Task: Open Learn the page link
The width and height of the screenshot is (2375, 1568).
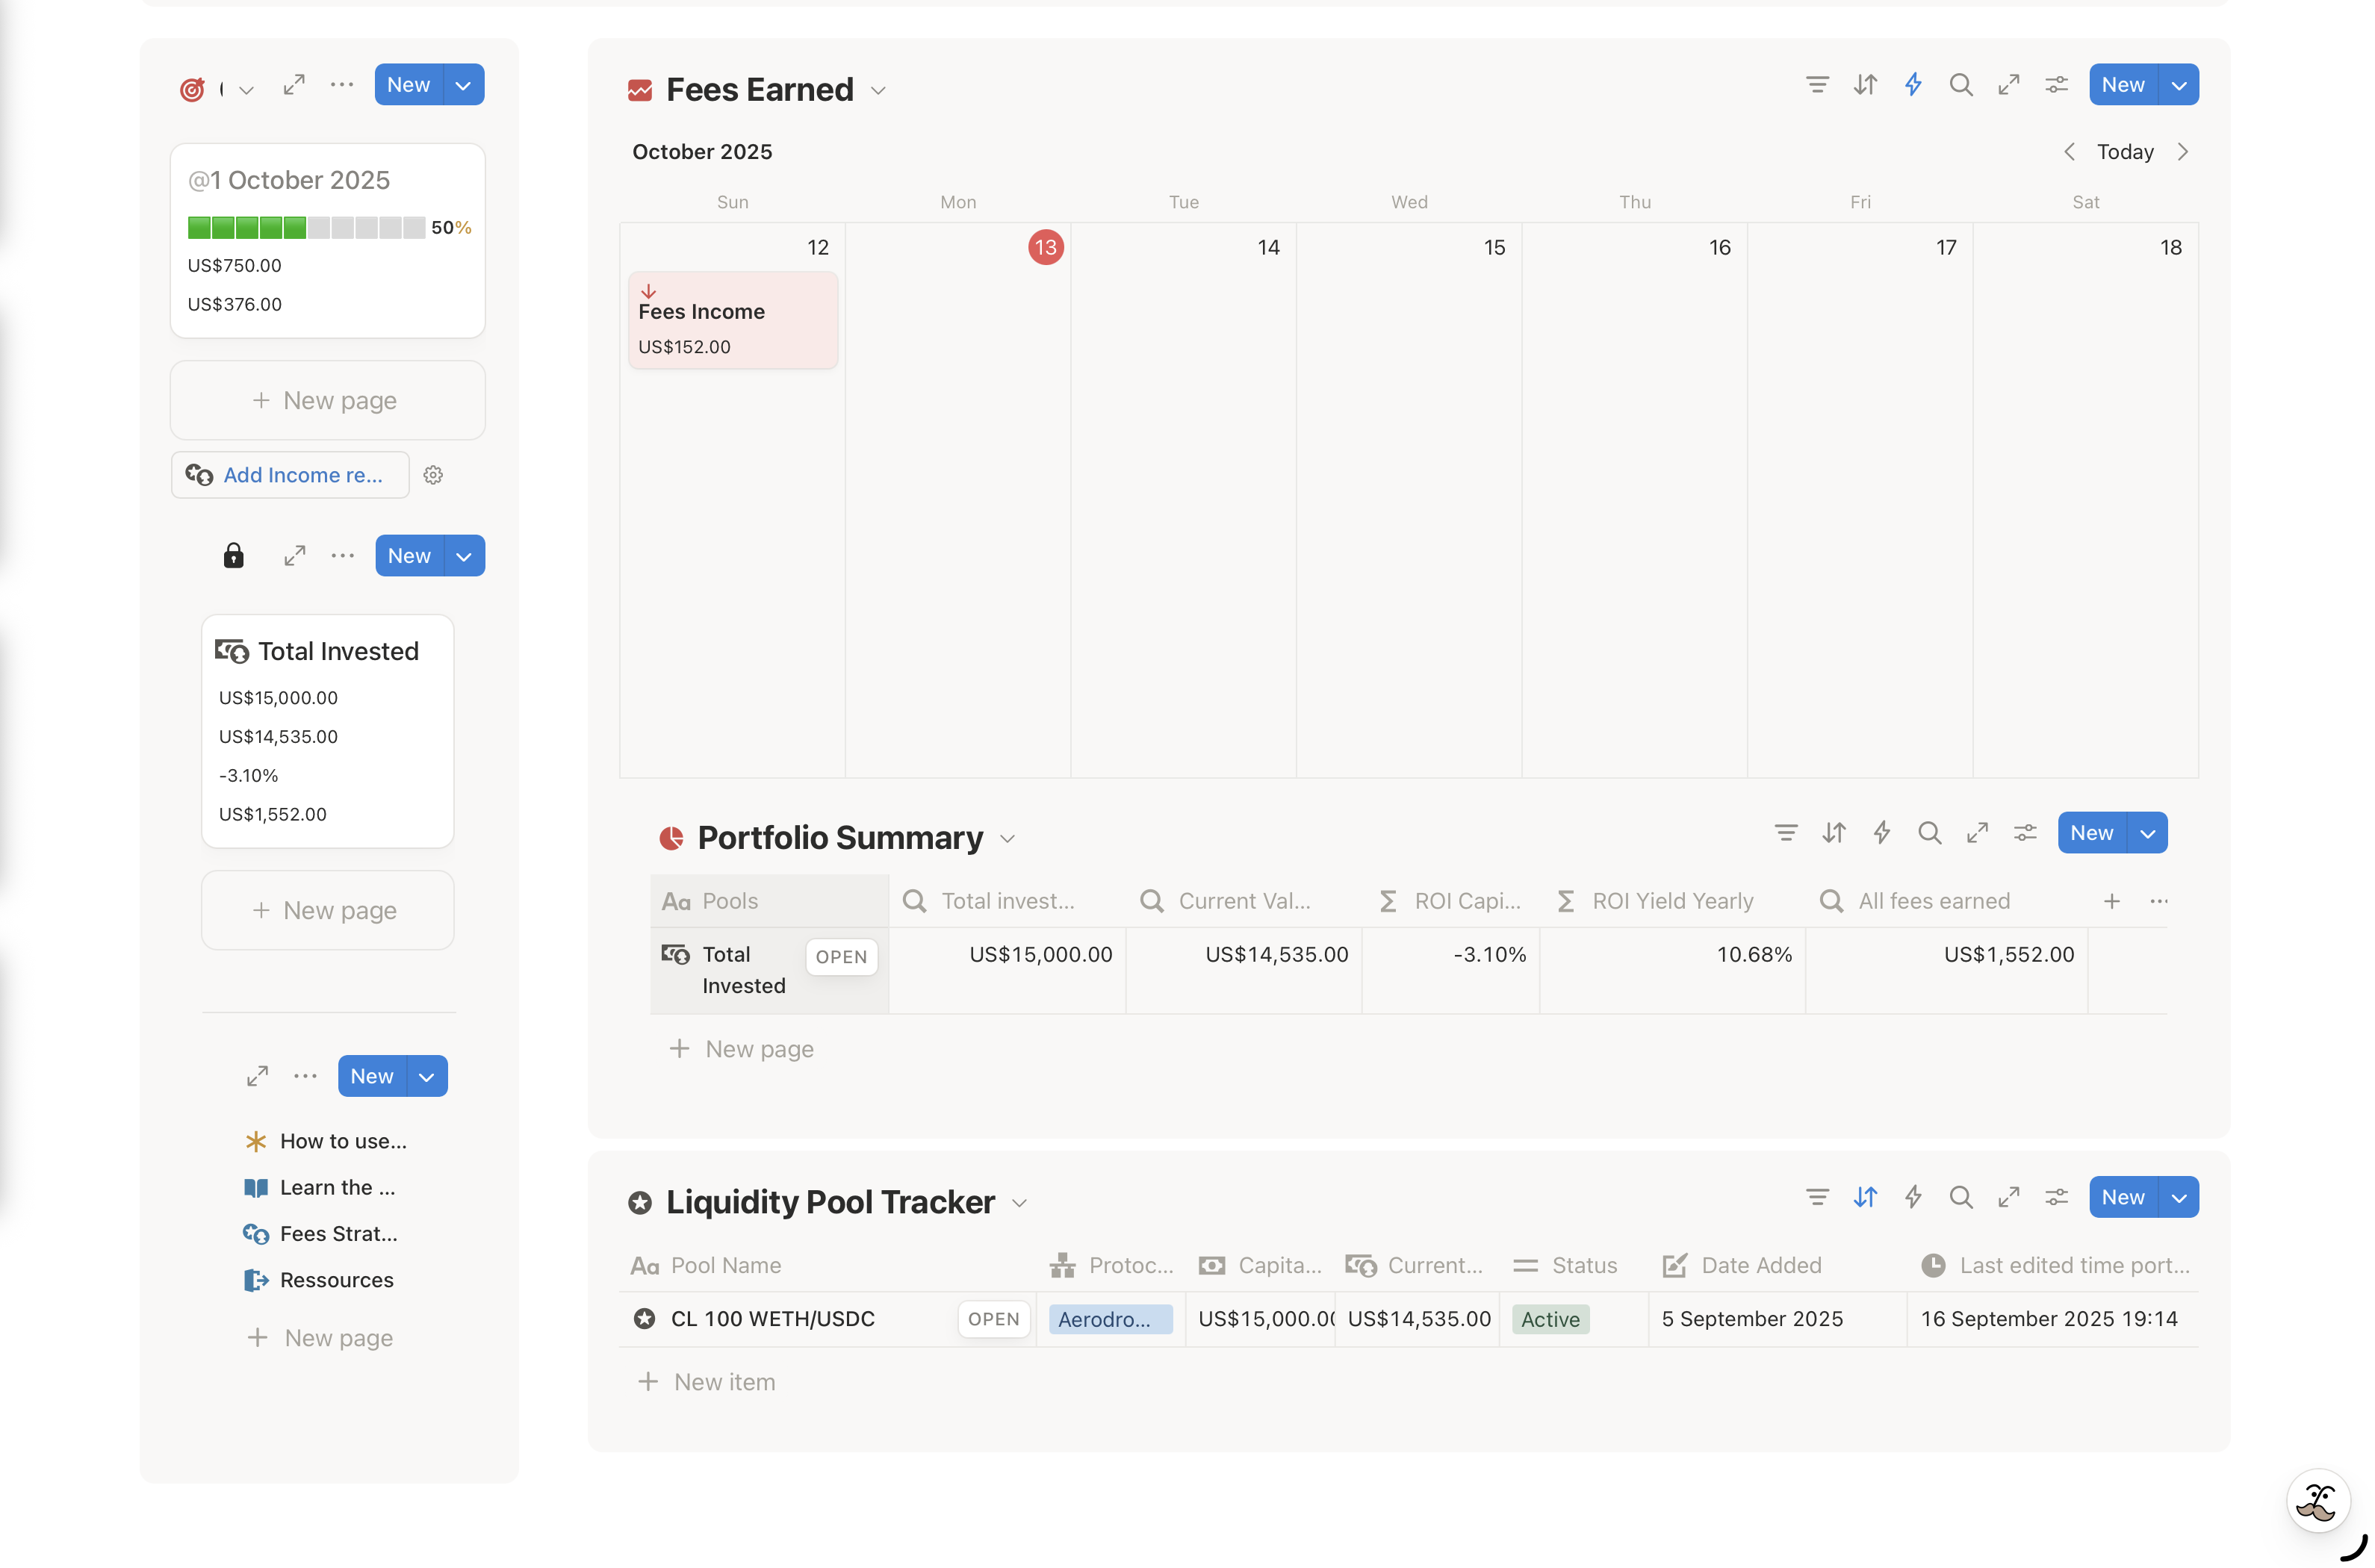Action: coord(320,1187)
